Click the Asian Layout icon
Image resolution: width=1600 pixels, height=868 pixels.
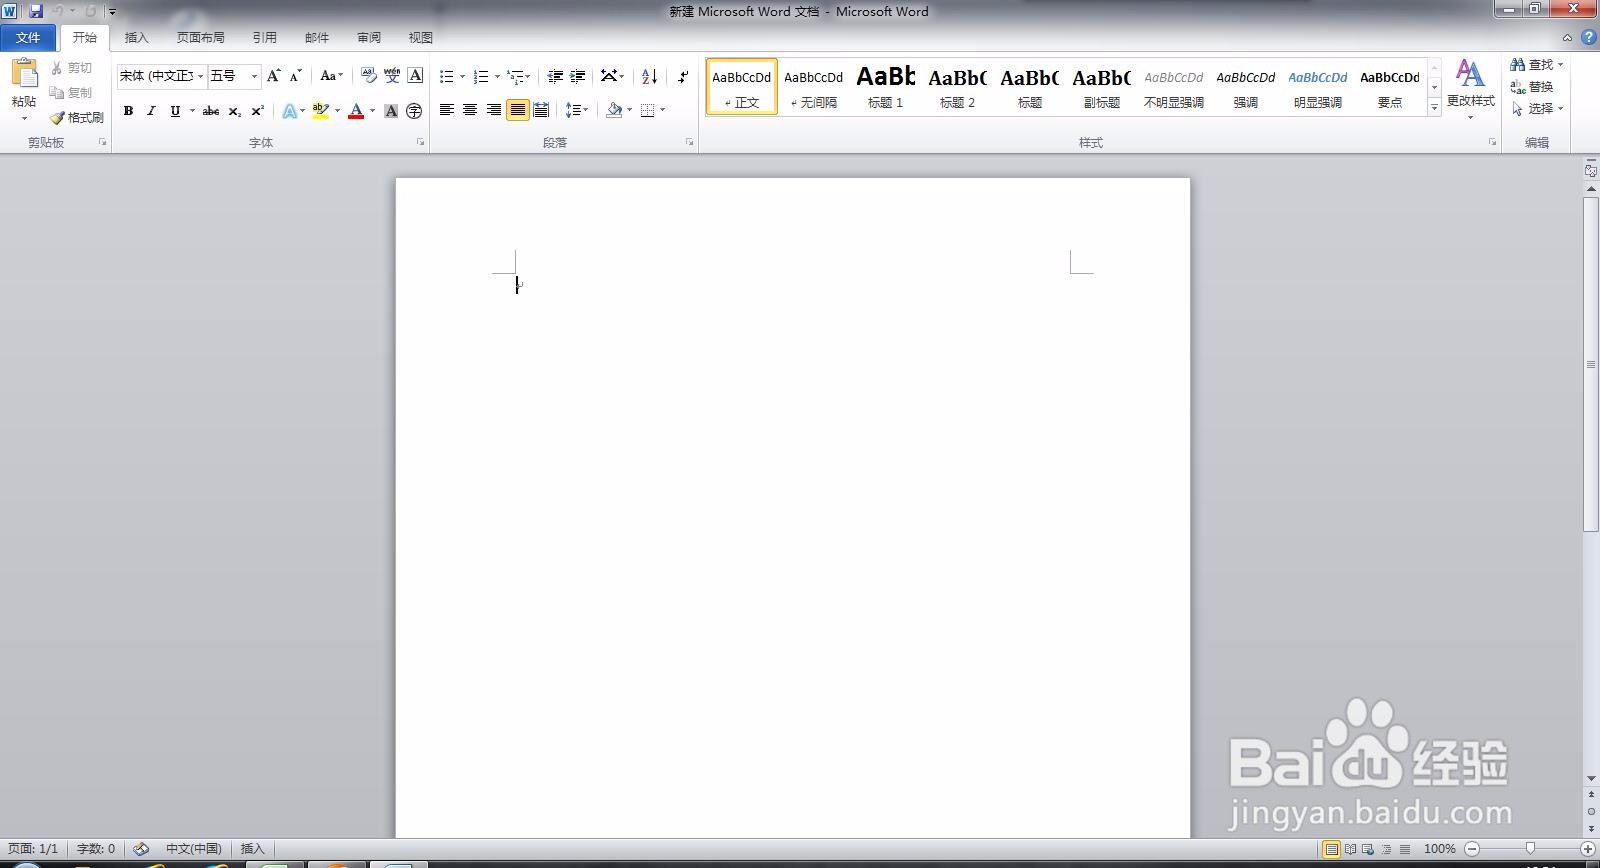(x=608, y=76)
